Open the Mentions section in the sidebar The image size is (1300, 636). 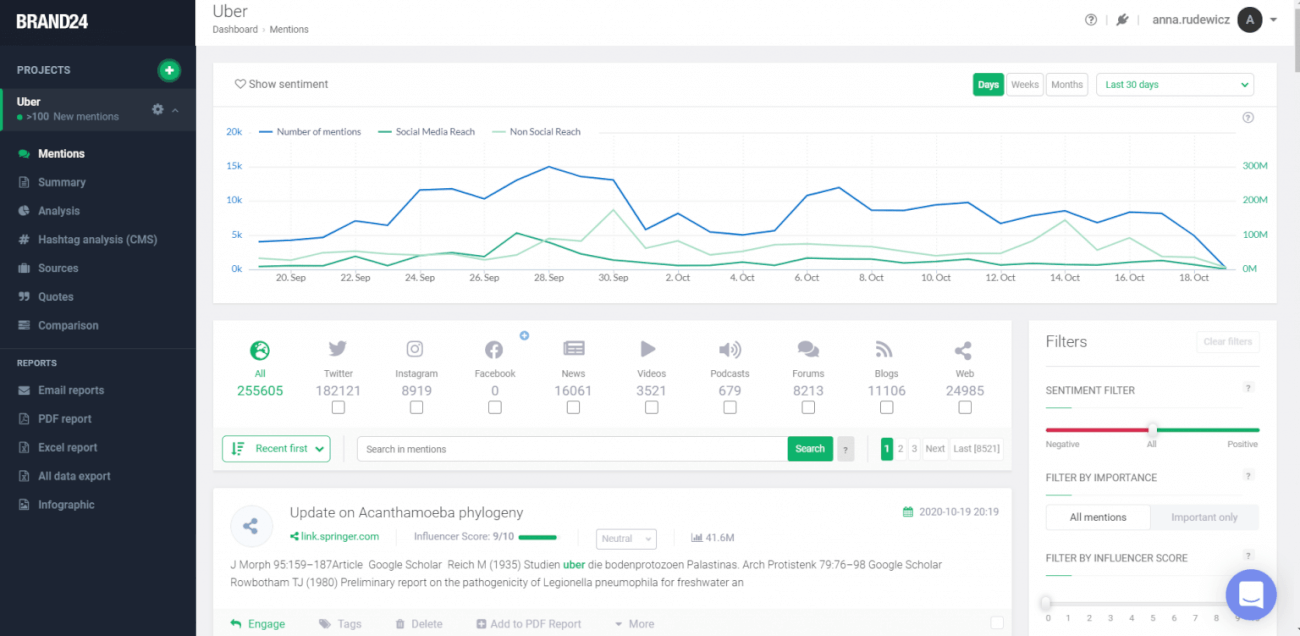pos(61,154)
